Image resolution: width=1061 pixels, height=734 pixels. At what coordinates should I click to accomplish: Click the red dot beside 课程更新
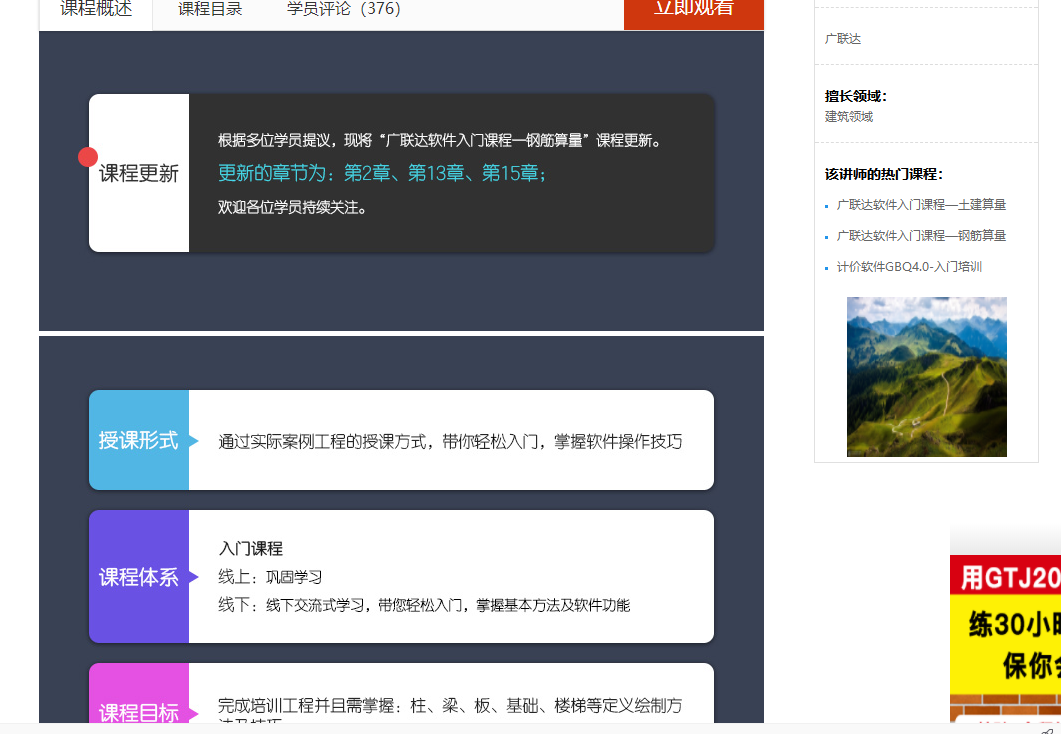click(88, 157)
